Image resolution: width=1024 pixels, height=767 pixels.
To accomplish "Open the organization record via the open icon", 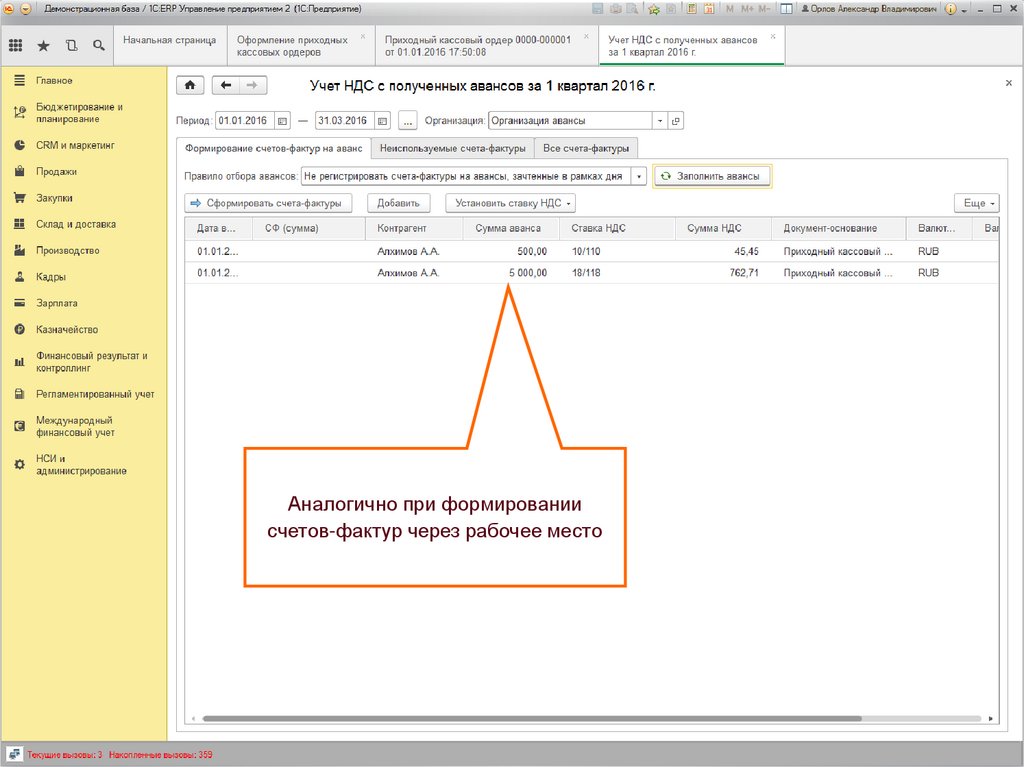I will coord(675,121).
